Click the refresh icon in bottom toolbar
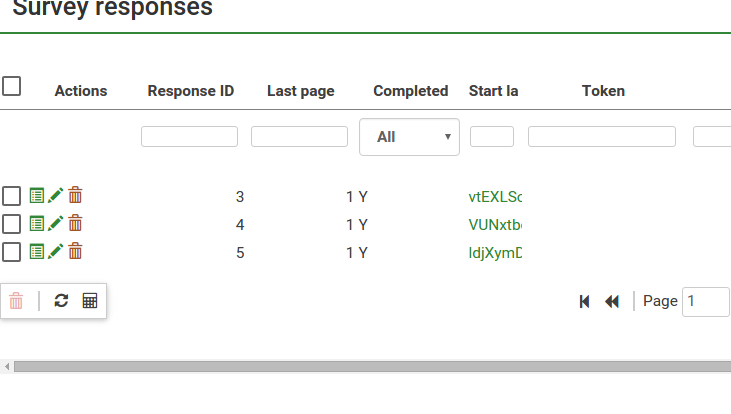The width and height of the screenshot is (731, 414). [61, 300]
